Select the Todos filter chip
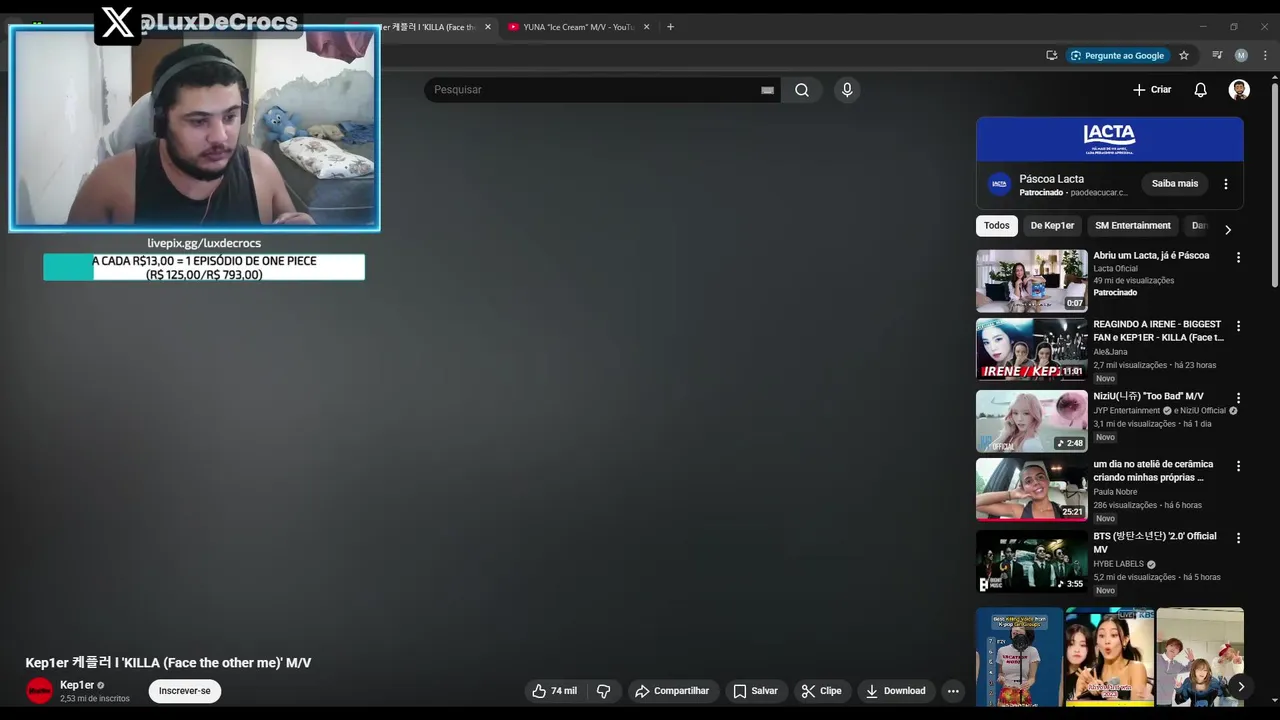Viewport: 1280px width, 720px height. [x=997, y=226]
